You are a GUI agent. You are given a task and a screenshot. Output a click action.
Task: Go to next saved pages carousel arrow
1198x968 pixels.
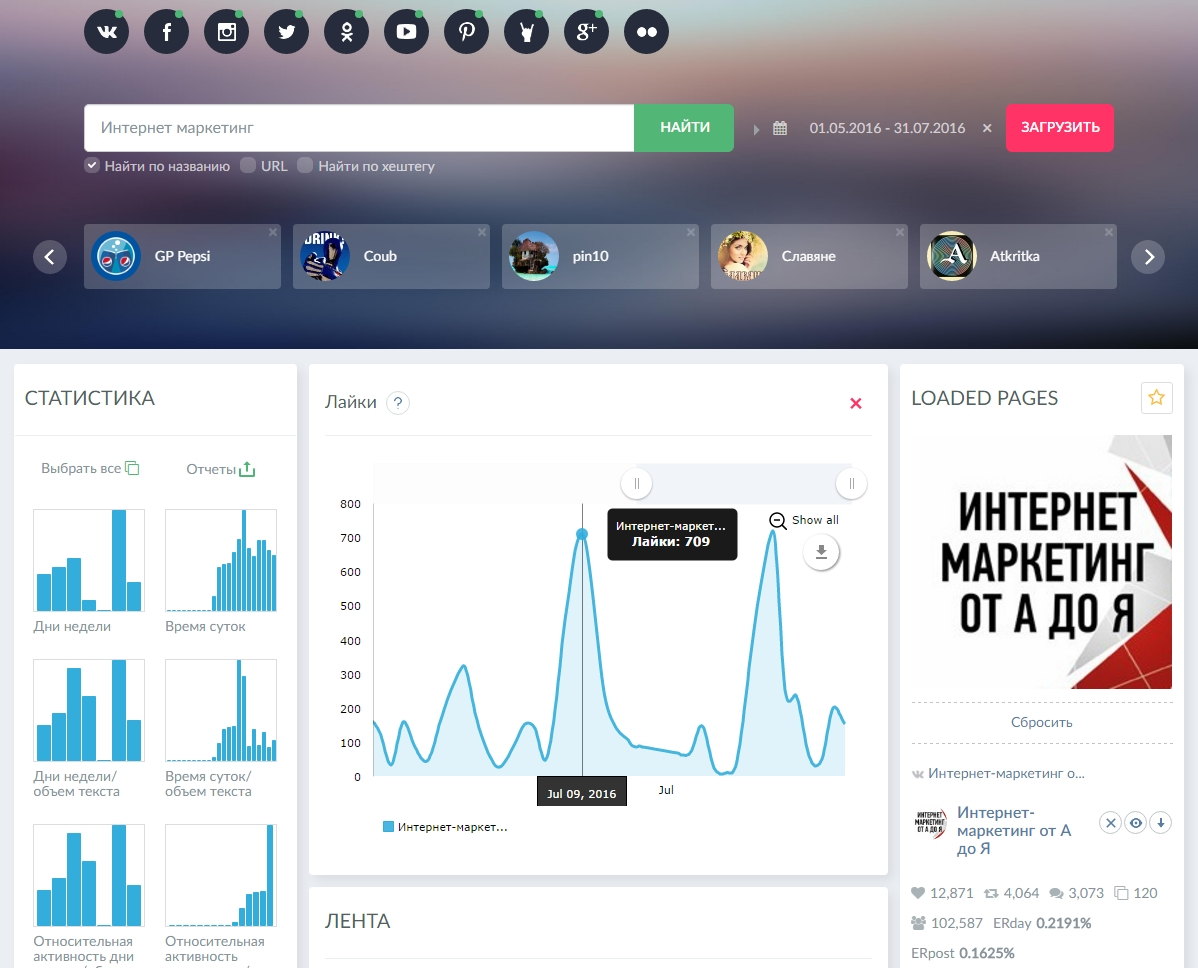click(1148, 257)
